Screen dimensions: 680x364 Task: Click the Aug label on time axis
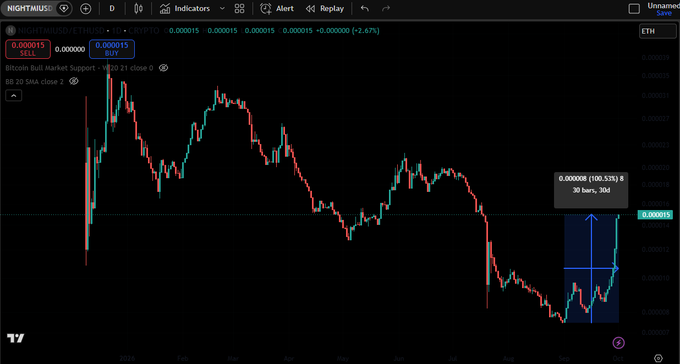coord(509,359)
